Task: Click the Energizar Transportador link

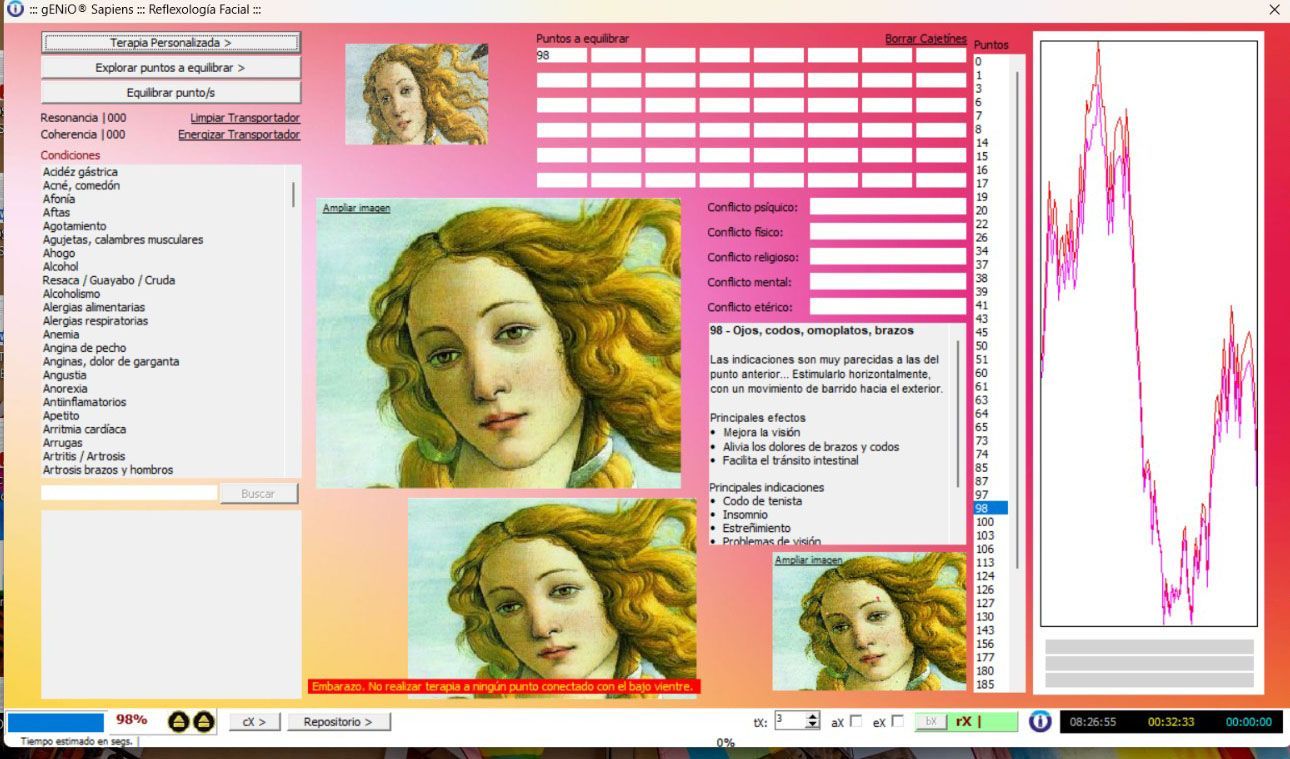Action: pos(239,134)
